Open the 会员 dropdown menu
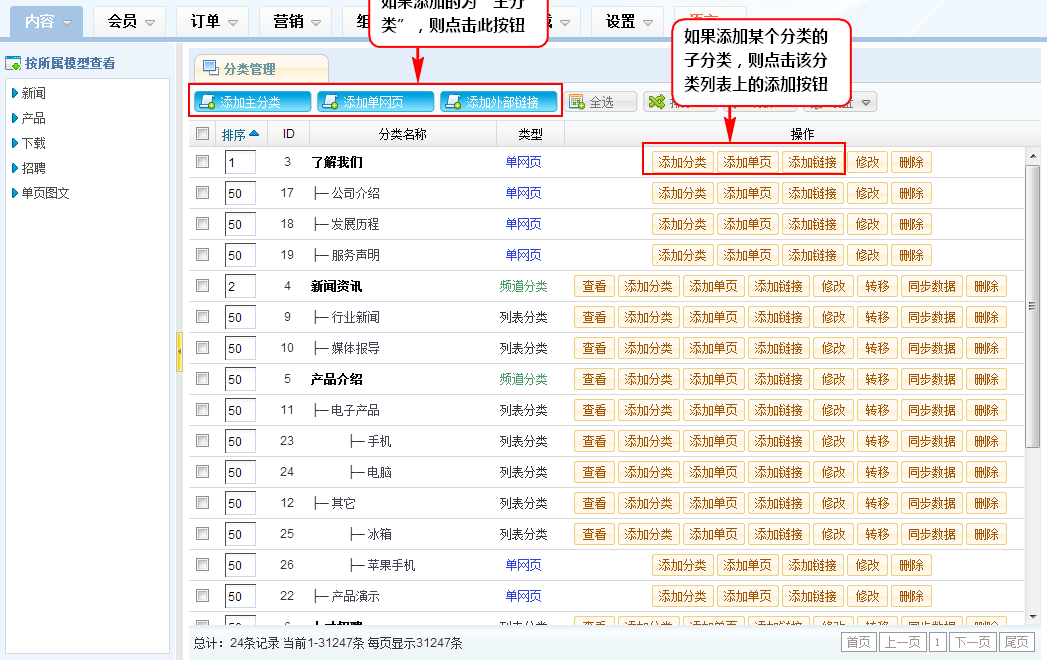1047x662 pixels. pos(132,21)
